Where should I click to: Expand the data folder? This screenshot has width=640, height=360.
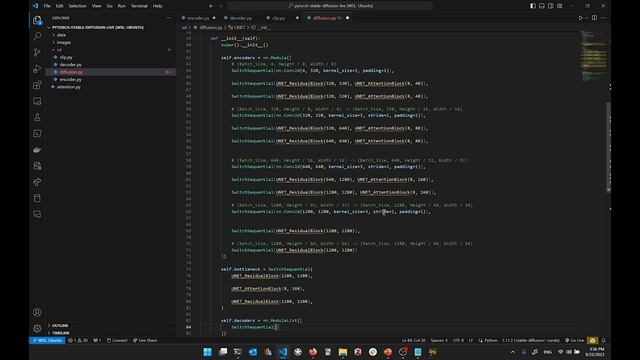click(x=61, y=35)
